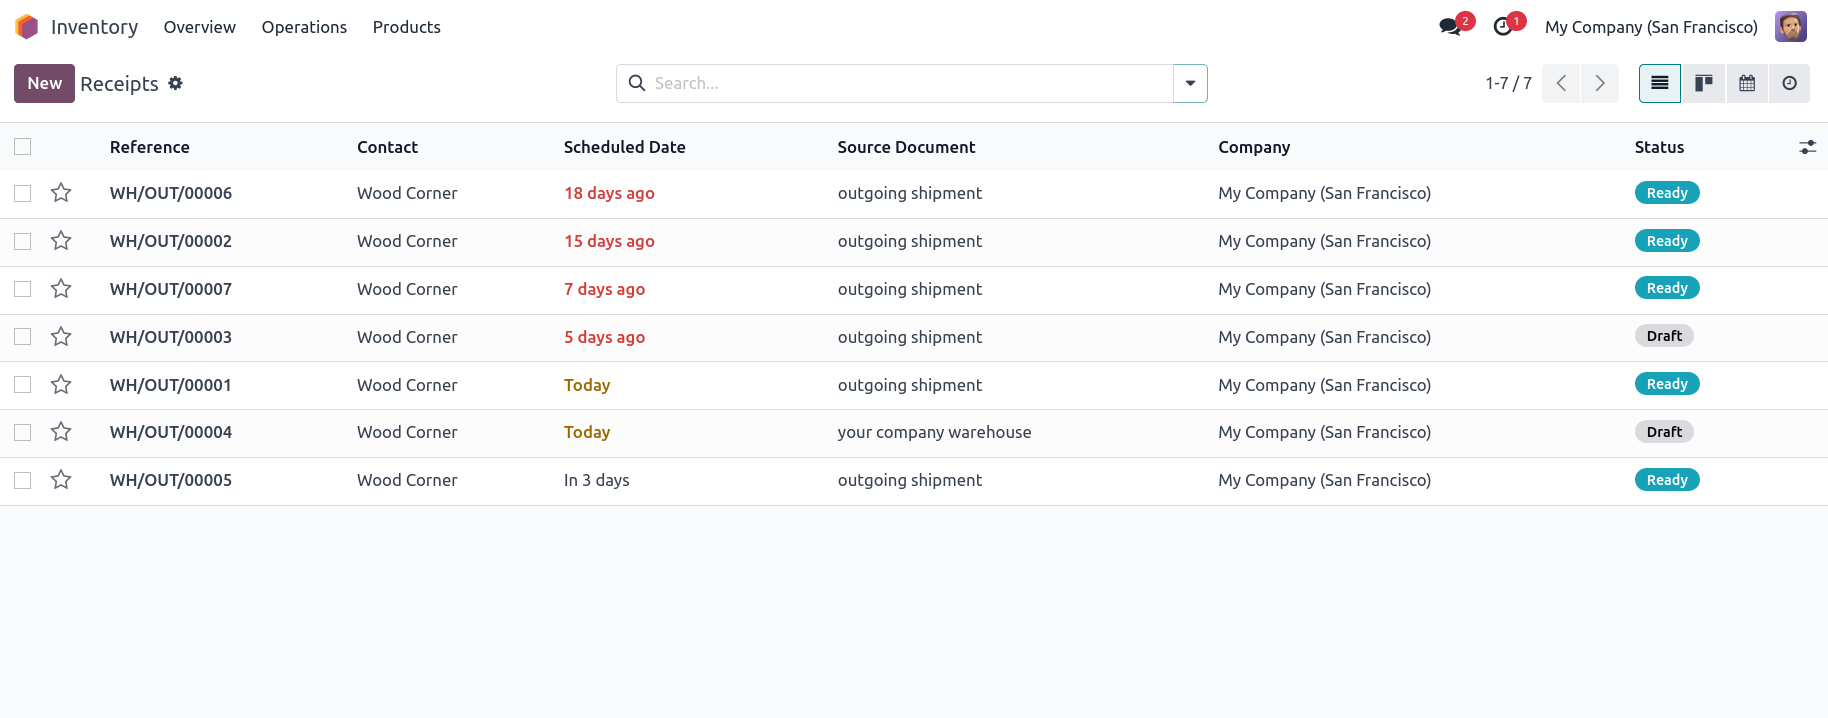Open the company switcher My Company (San Francisco)
The width and height of the screenshot is (1828, 718).
pos(1650,27)
